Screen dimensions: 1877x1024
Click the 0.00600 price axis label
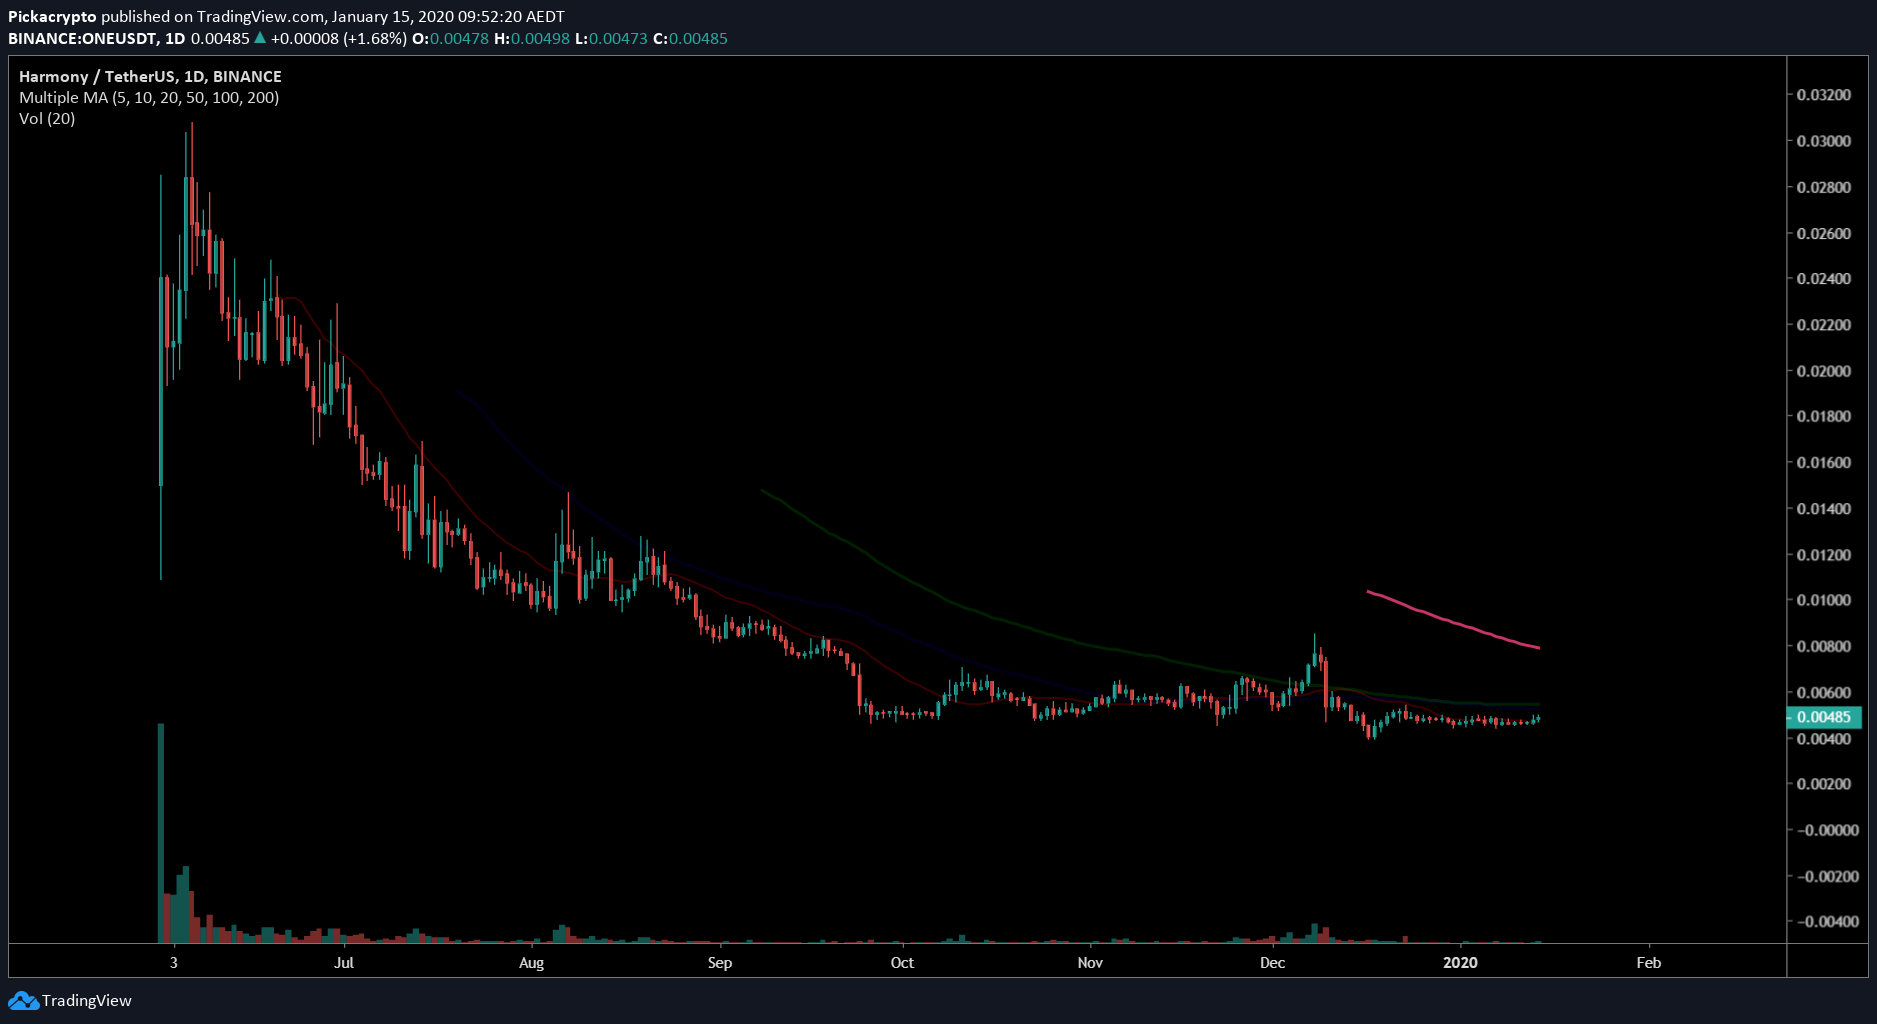coord(1824,692)
